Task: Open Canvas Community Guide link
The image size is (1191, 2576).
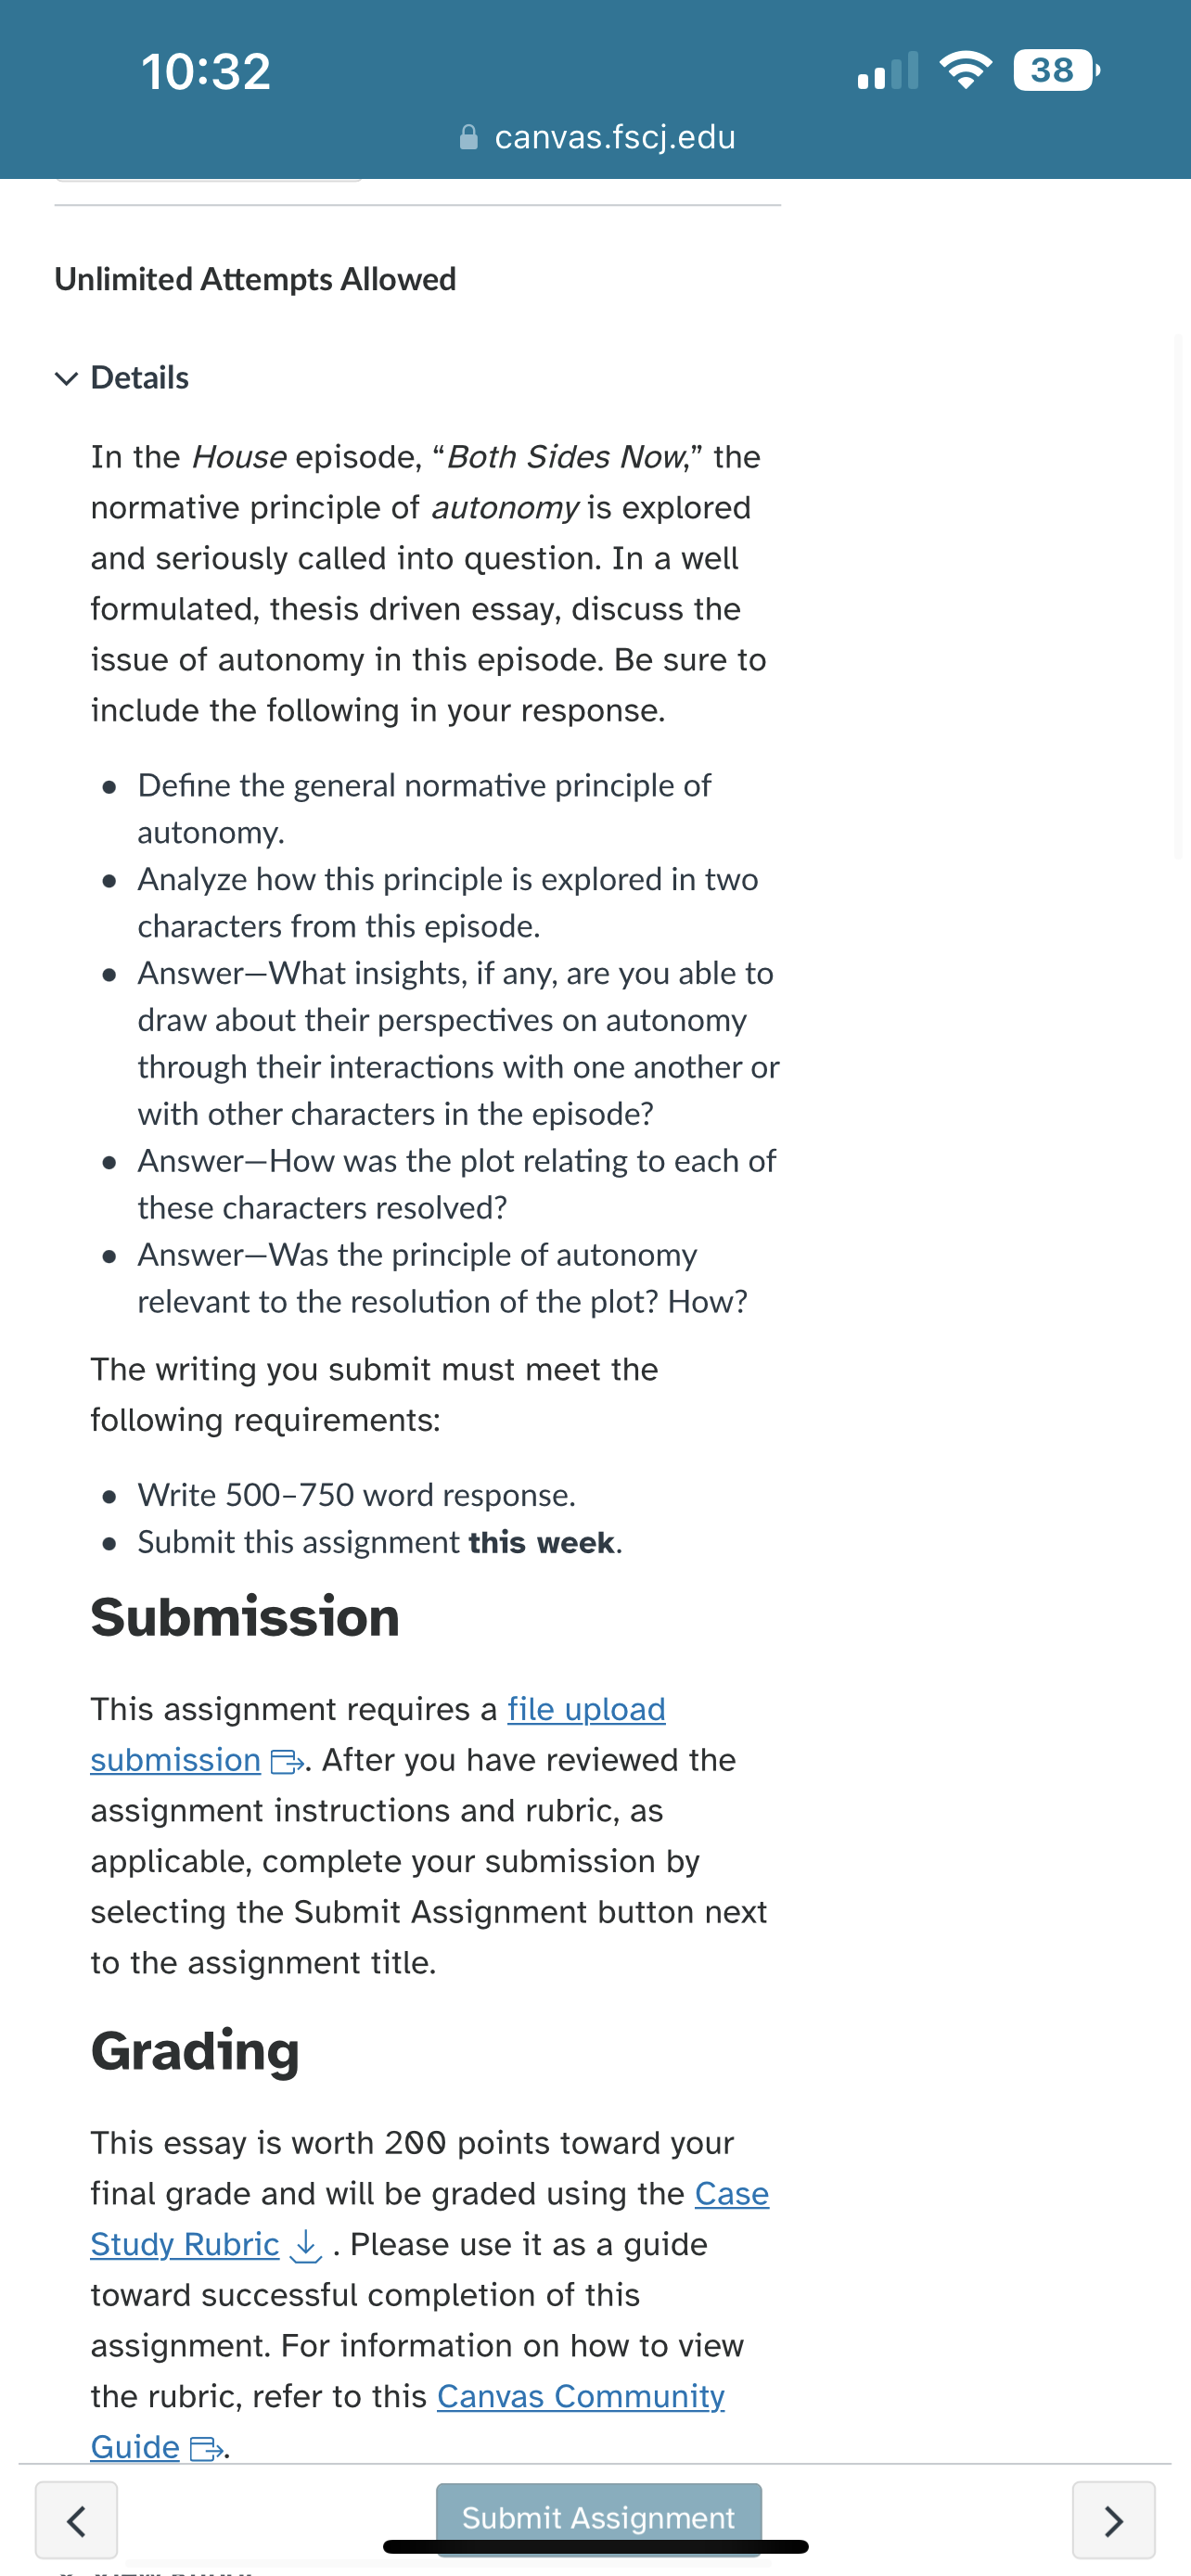Action: pos(408,2422)
